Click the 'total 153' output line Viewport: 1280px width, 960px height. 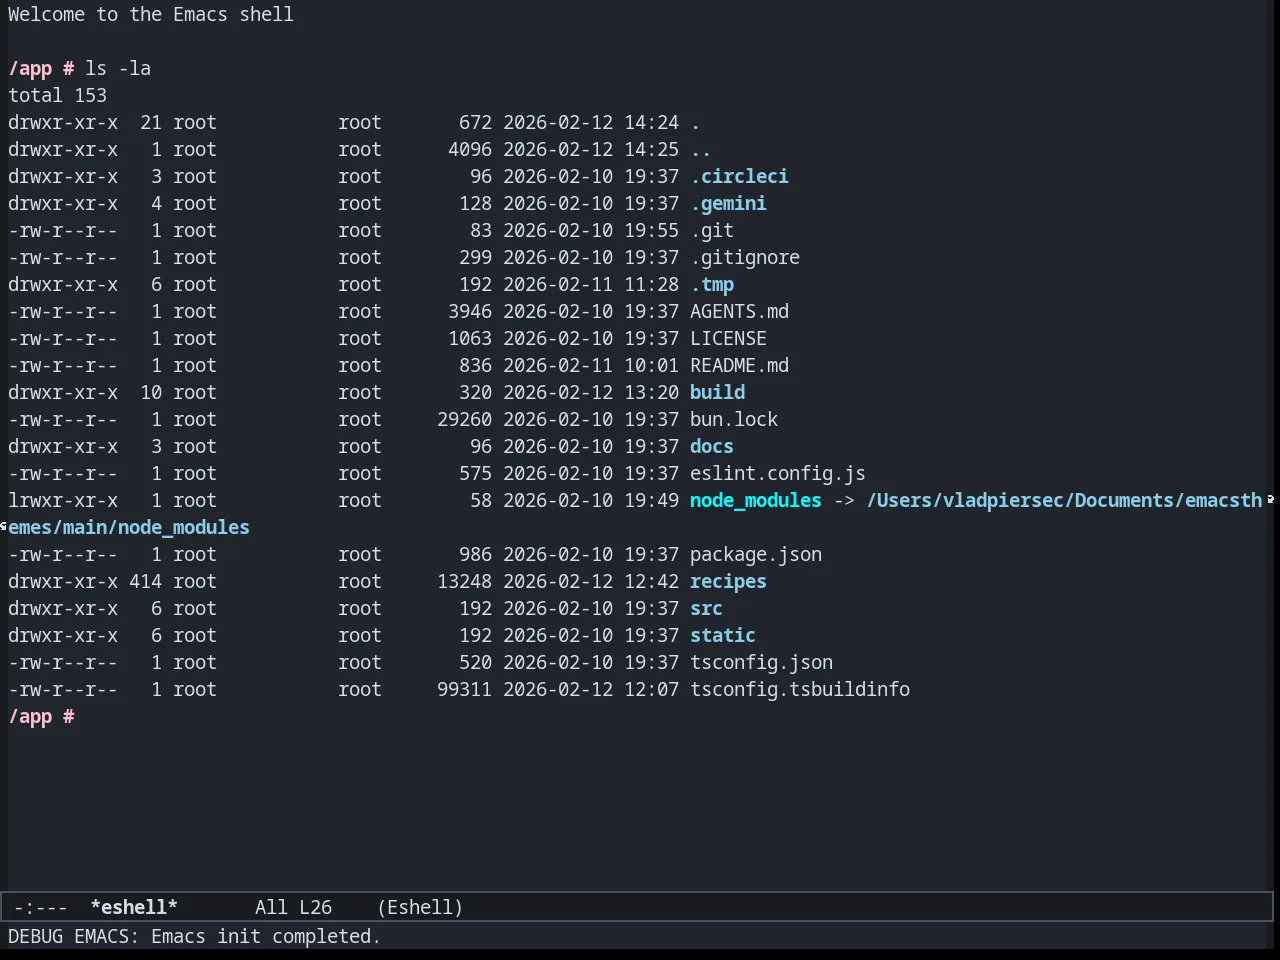coord(57,95)
